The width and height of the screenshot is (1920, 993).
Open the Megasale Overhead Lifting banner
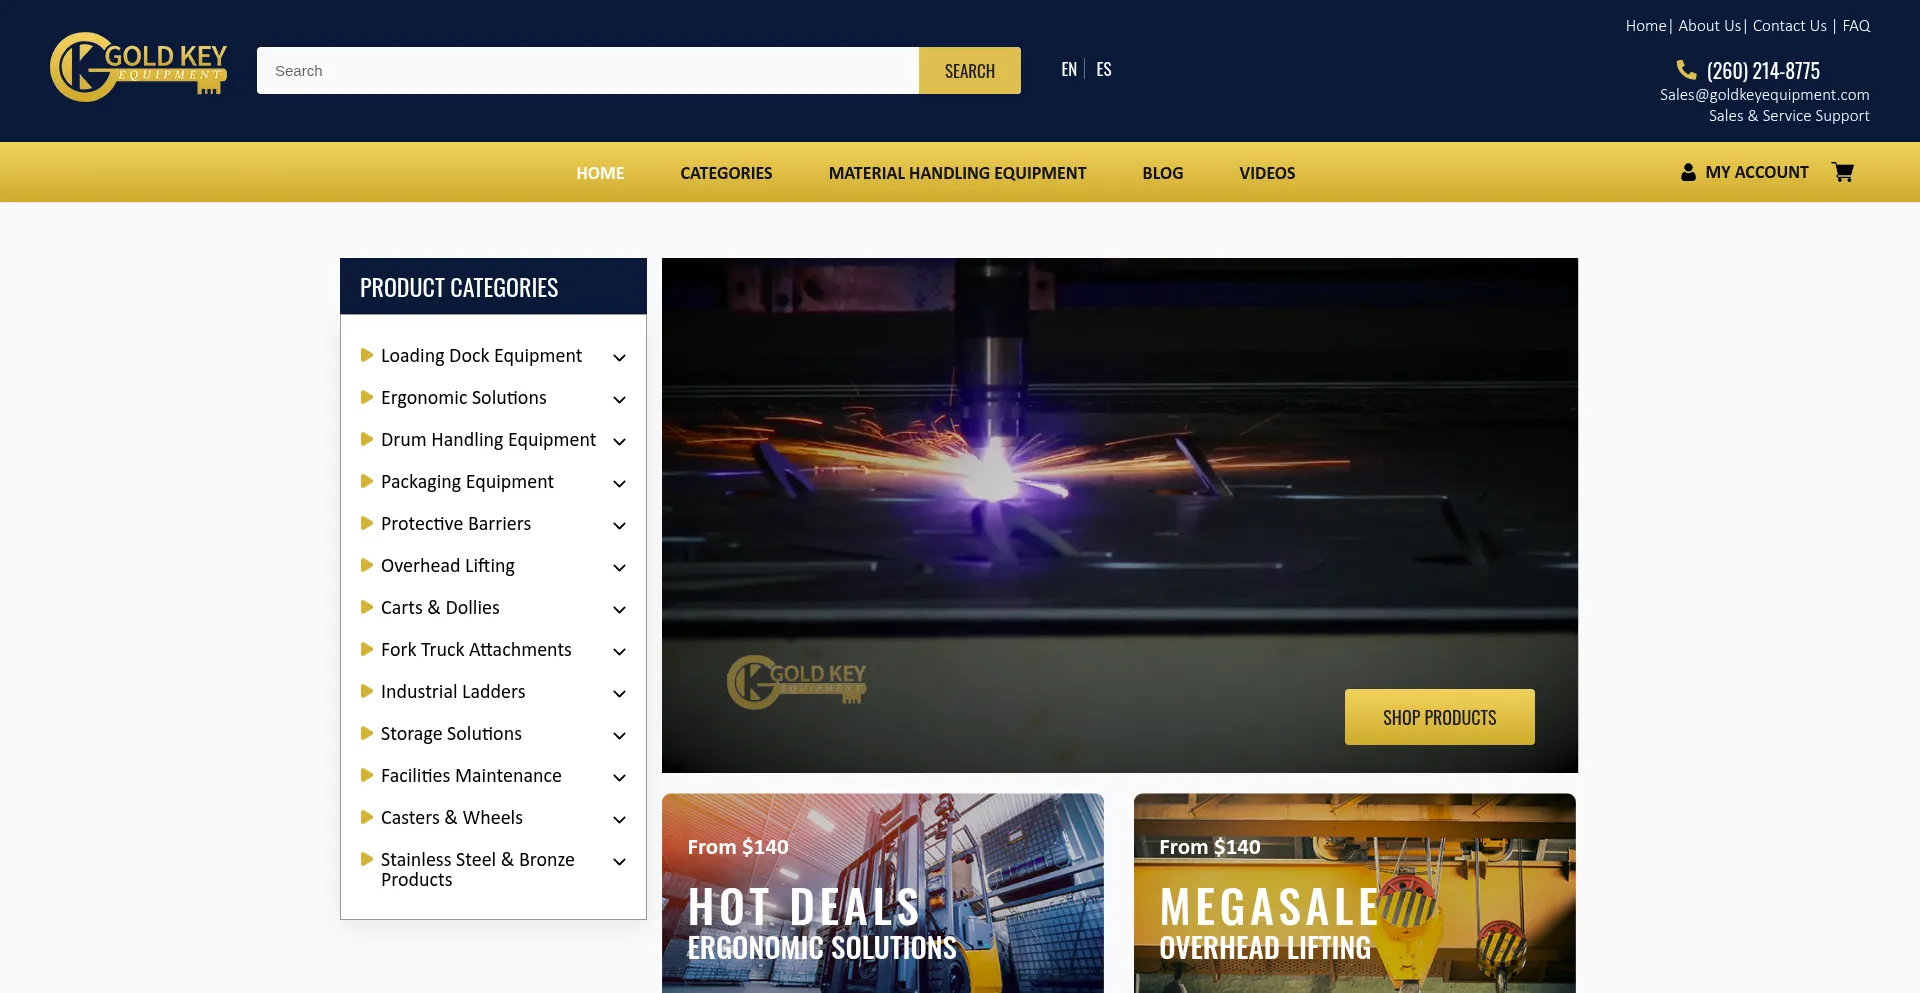(1354, 893)
